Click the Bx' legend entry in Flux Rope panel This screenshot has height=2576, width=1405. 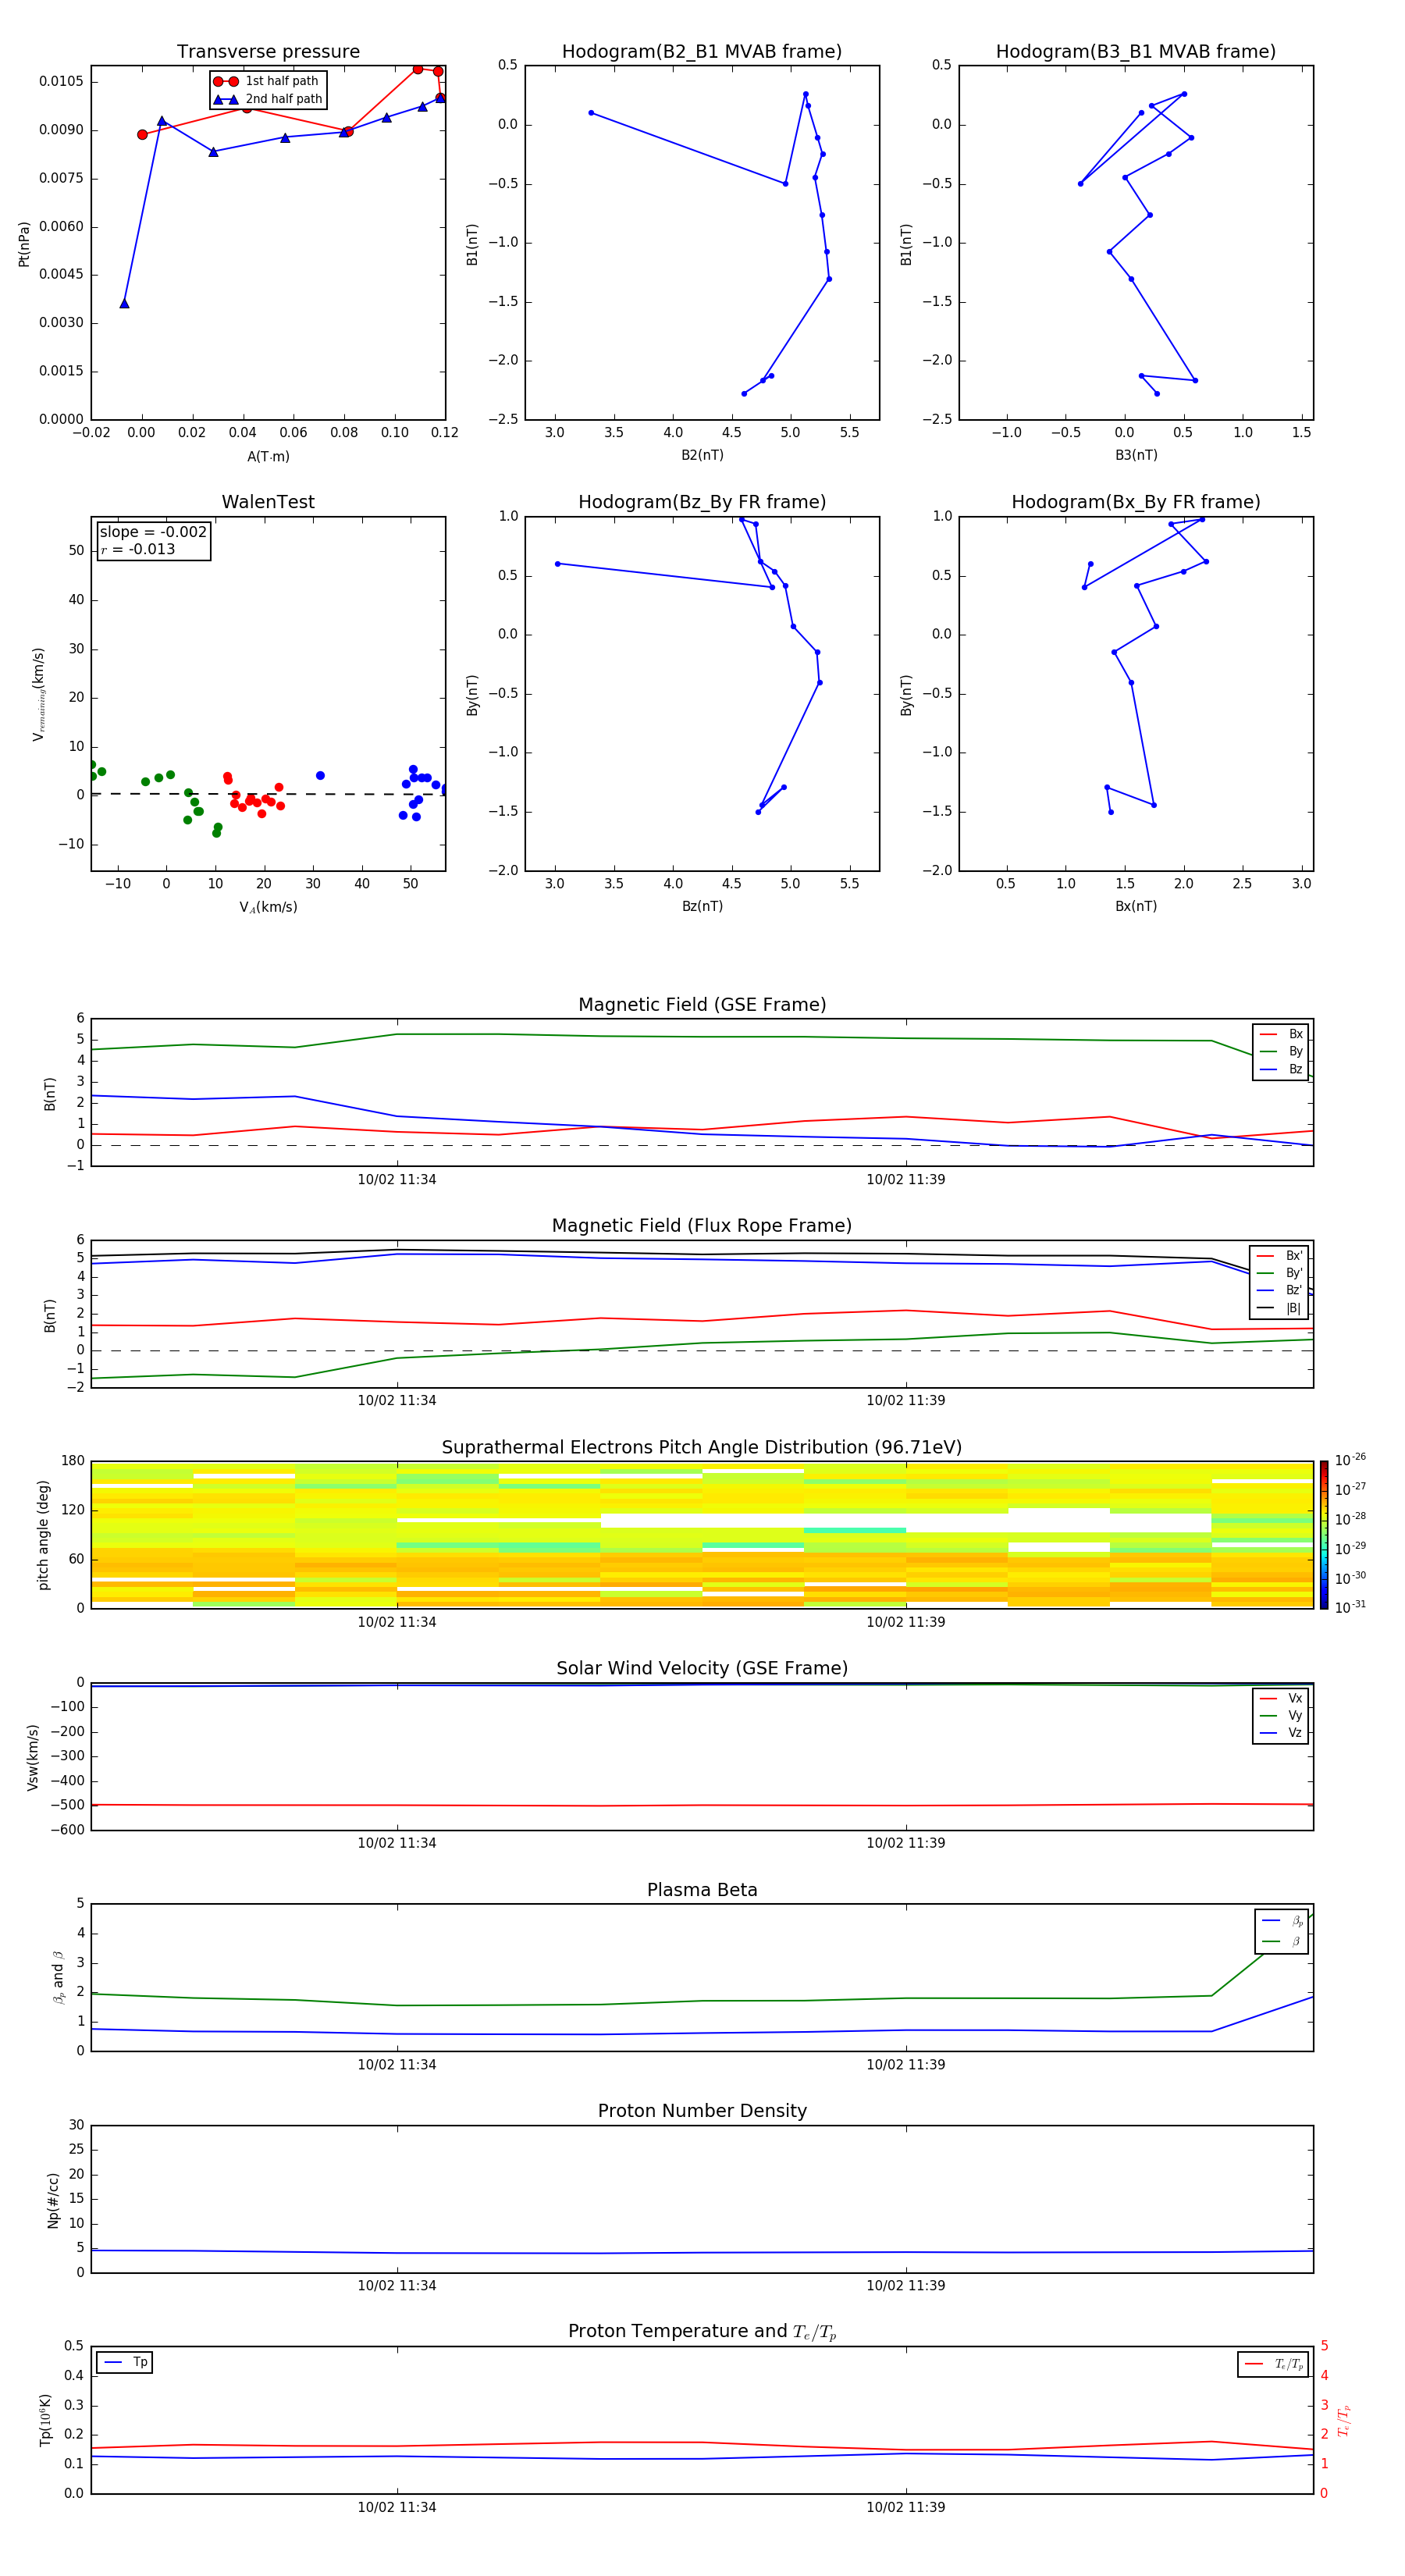point(1279,1256)
